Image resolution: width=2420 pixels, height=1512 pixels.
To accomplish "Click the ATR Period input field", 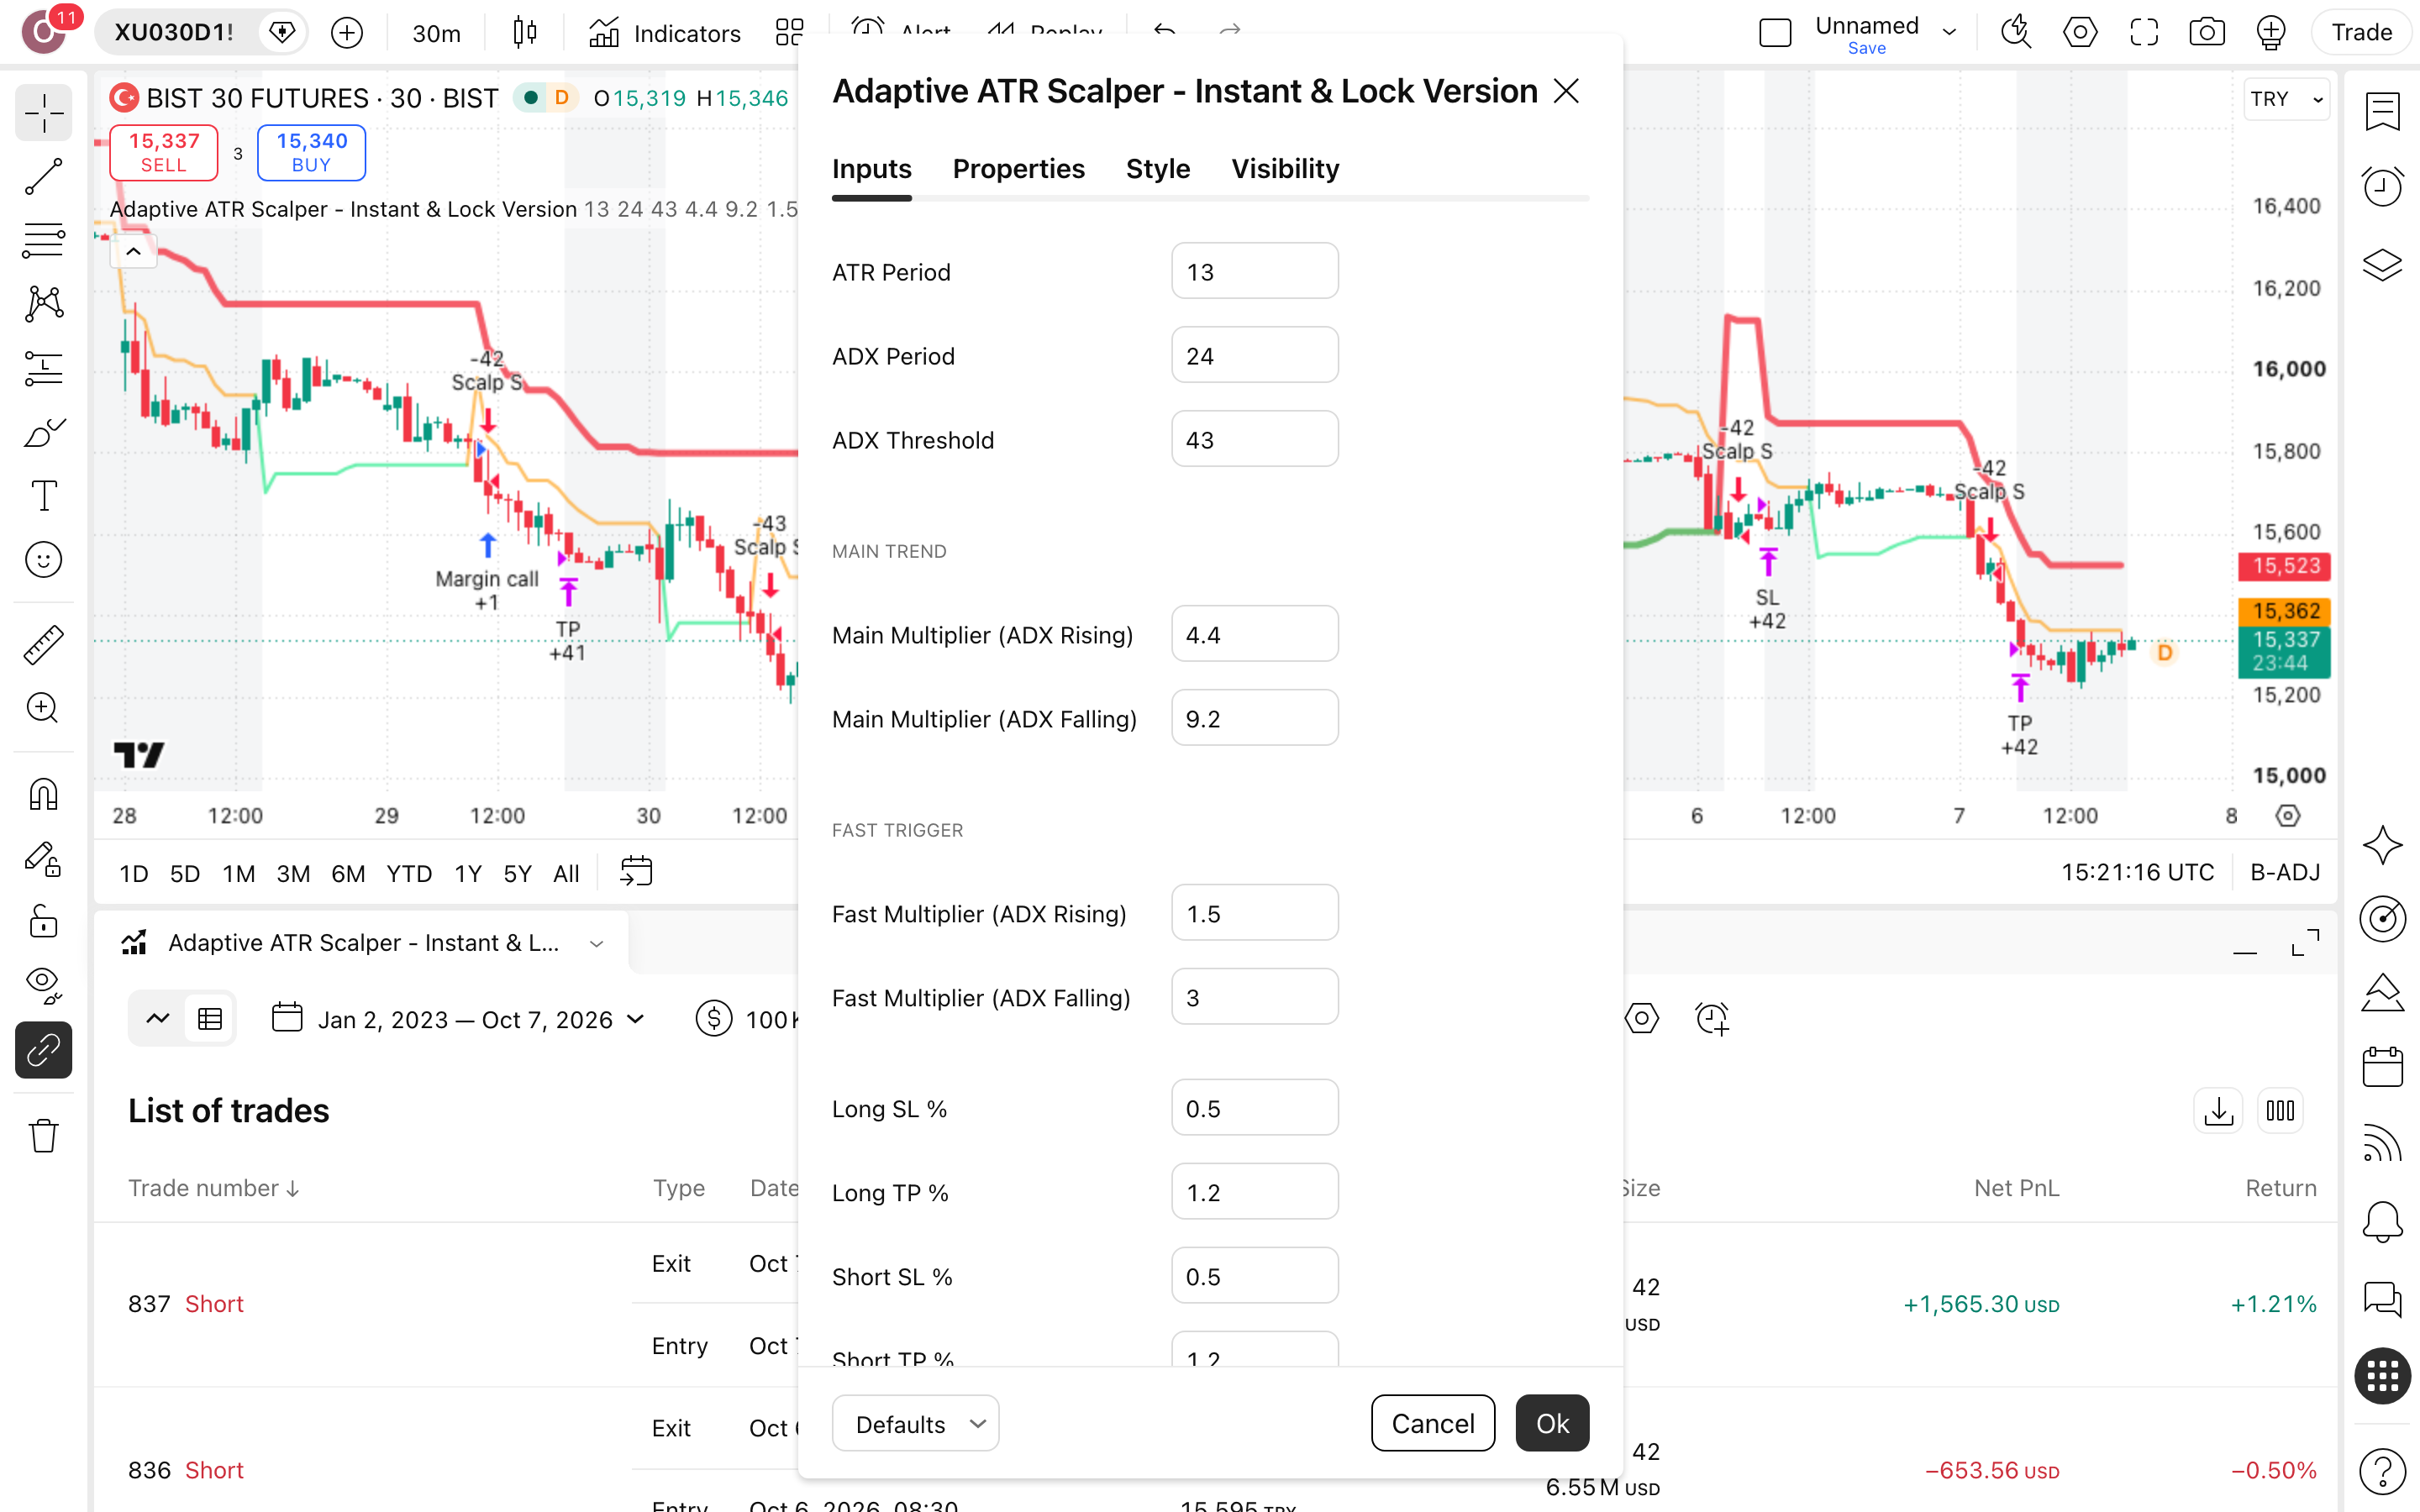I will 1254,271.
